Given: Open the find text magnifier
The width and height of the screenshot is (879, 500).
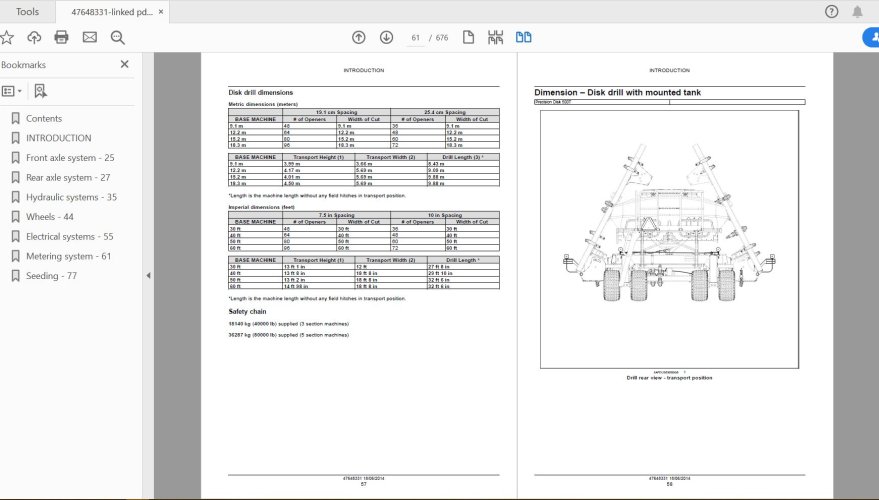Looking at the screenshot, I should point(118,38).
